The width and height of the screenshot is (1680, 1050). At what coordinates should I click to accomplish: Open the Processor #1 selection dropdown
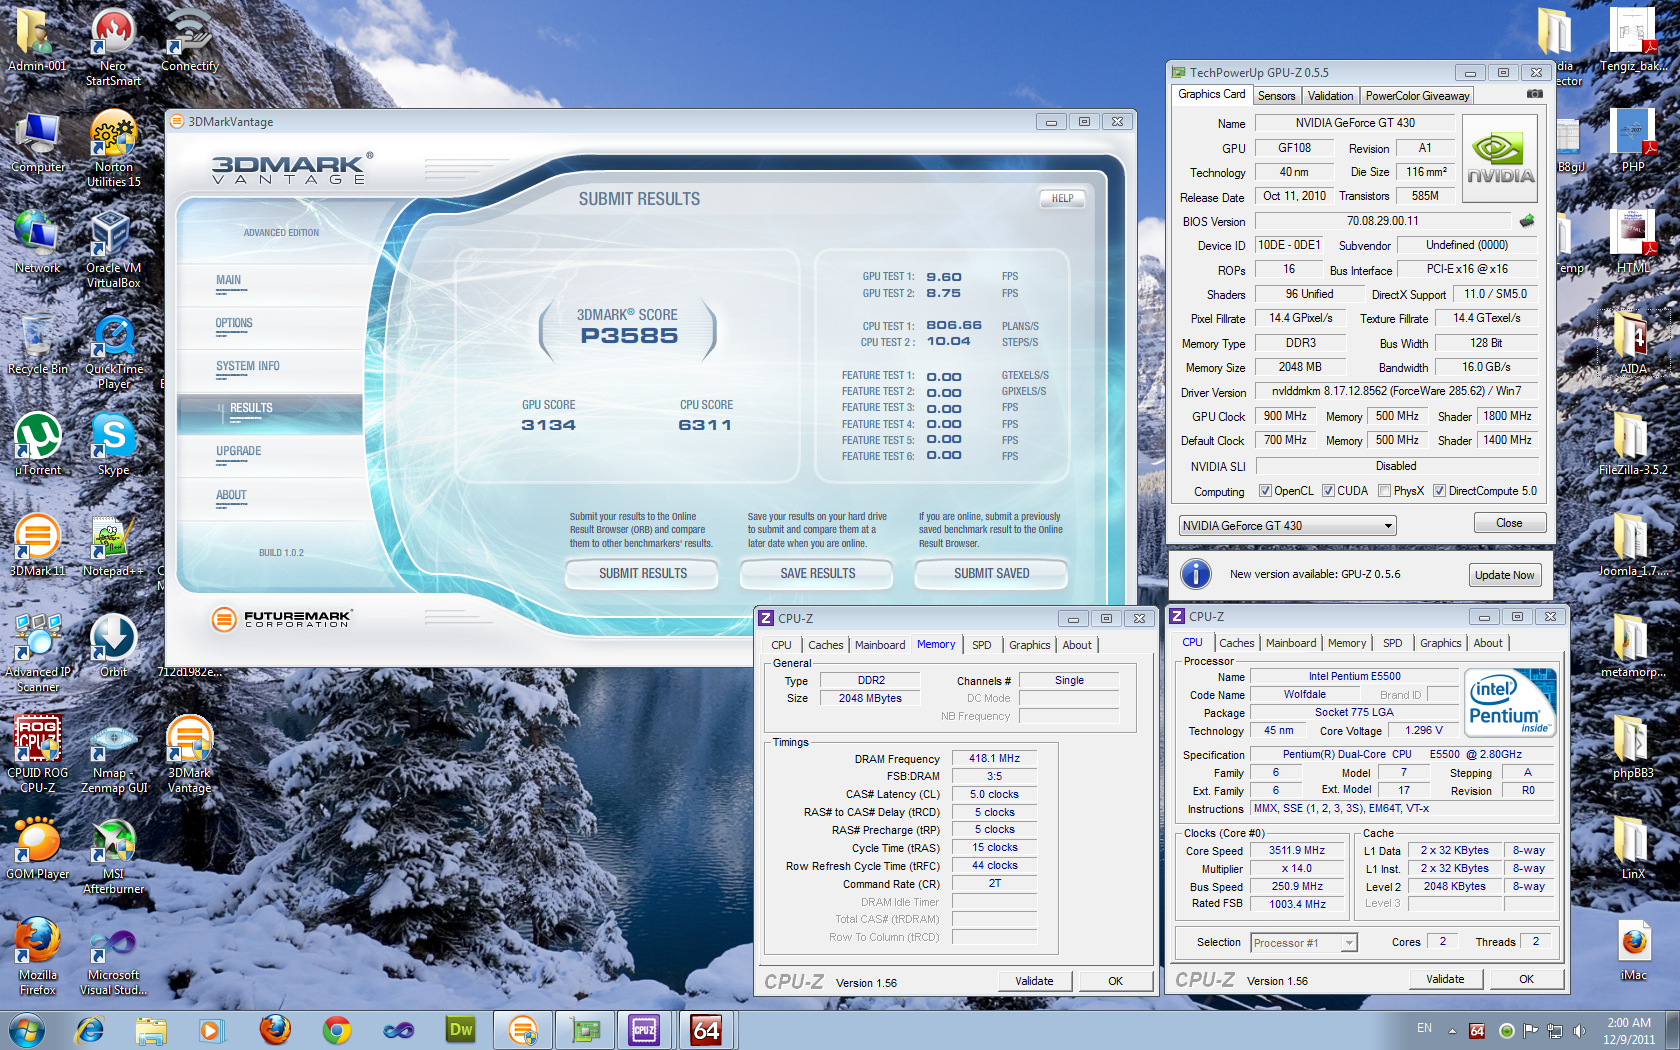[1304, 942]
